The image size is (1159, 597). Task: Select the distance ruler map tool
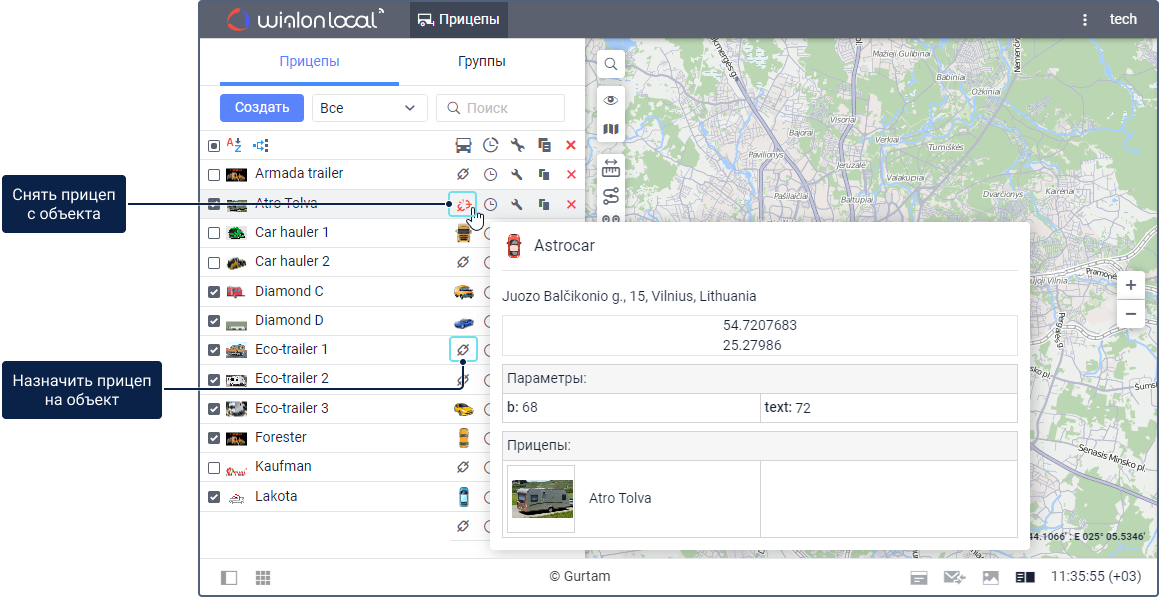pos(611,168)
